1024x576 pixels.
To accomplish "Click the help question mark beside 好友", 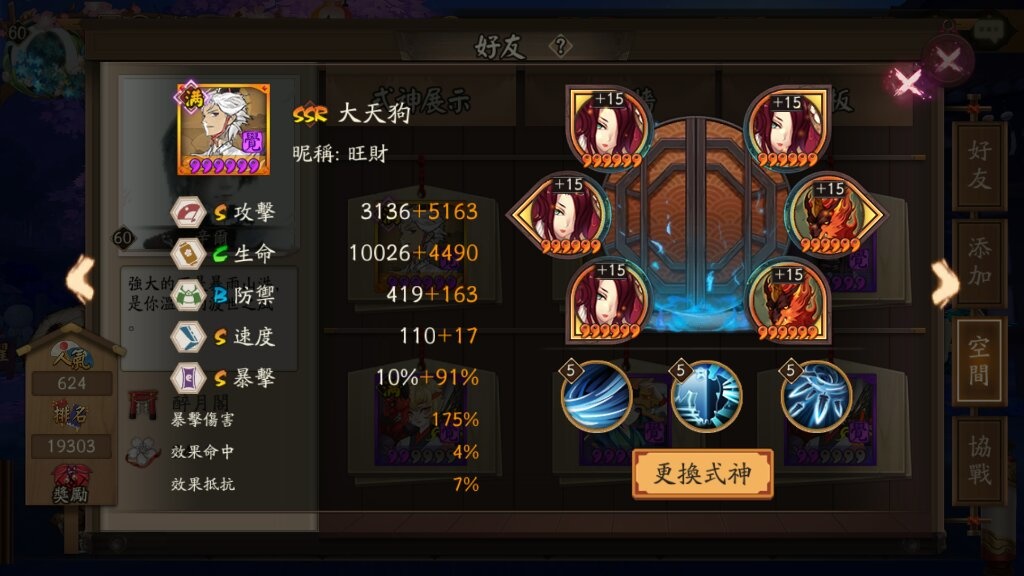I will pos(560,46).
